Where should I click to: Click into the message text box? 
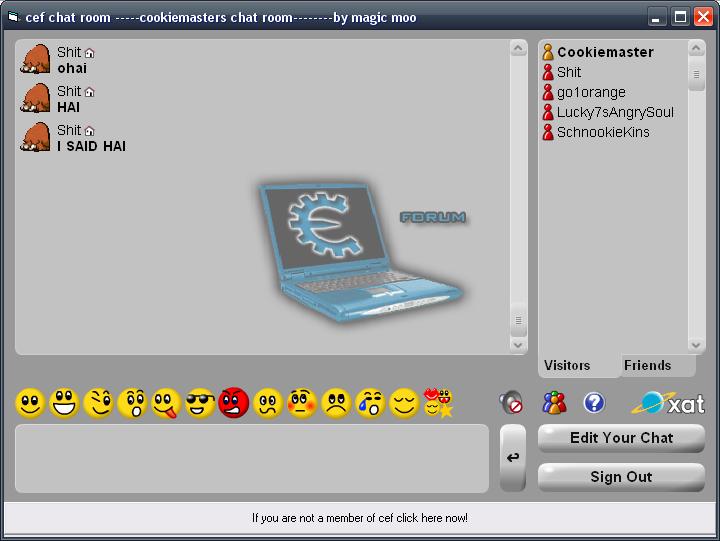252,458
